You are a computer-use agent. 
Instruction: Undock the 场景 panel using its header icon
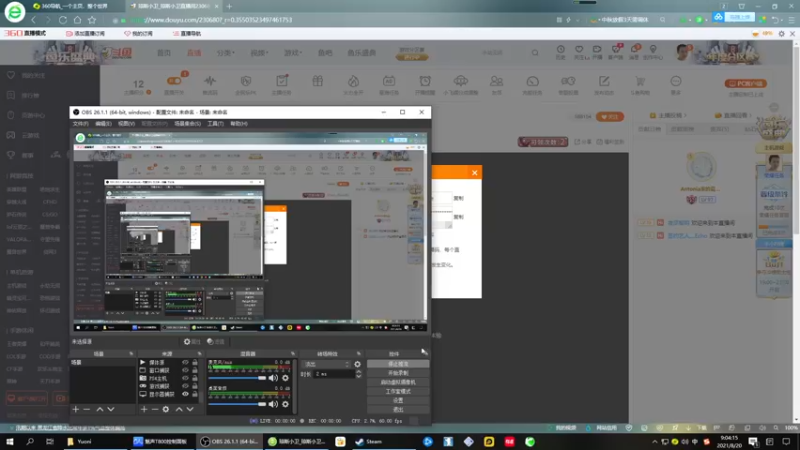(131, 354)
